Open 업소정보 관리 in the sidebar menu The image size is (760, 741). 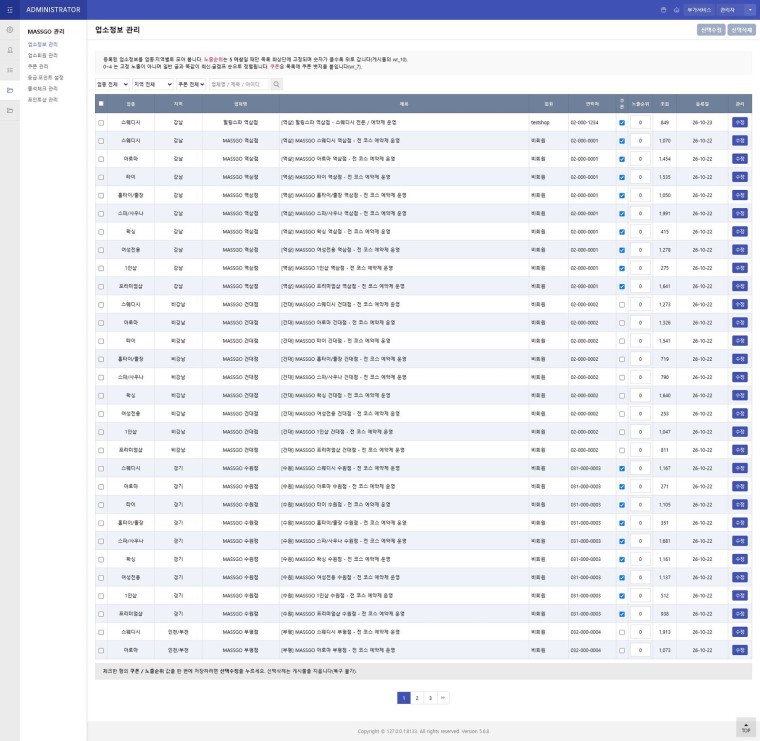[43, 44]
